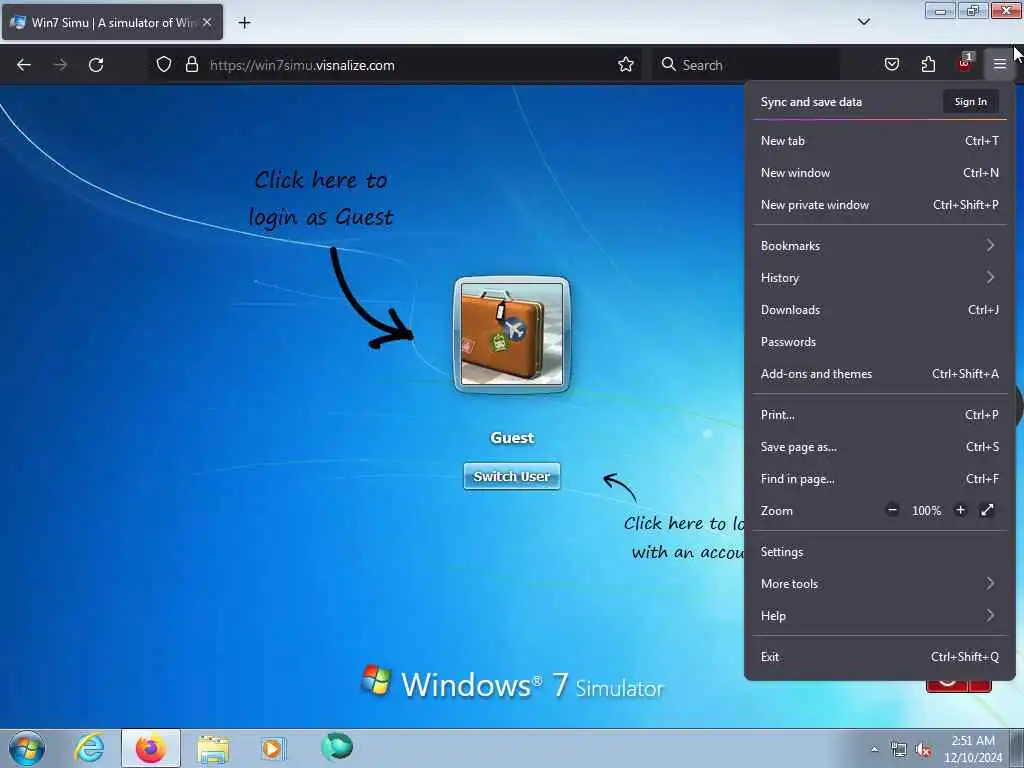This screenshot has height=768, width=1024.
Task: Enter full screen with the arrows icon
Action: coord(987,510)
